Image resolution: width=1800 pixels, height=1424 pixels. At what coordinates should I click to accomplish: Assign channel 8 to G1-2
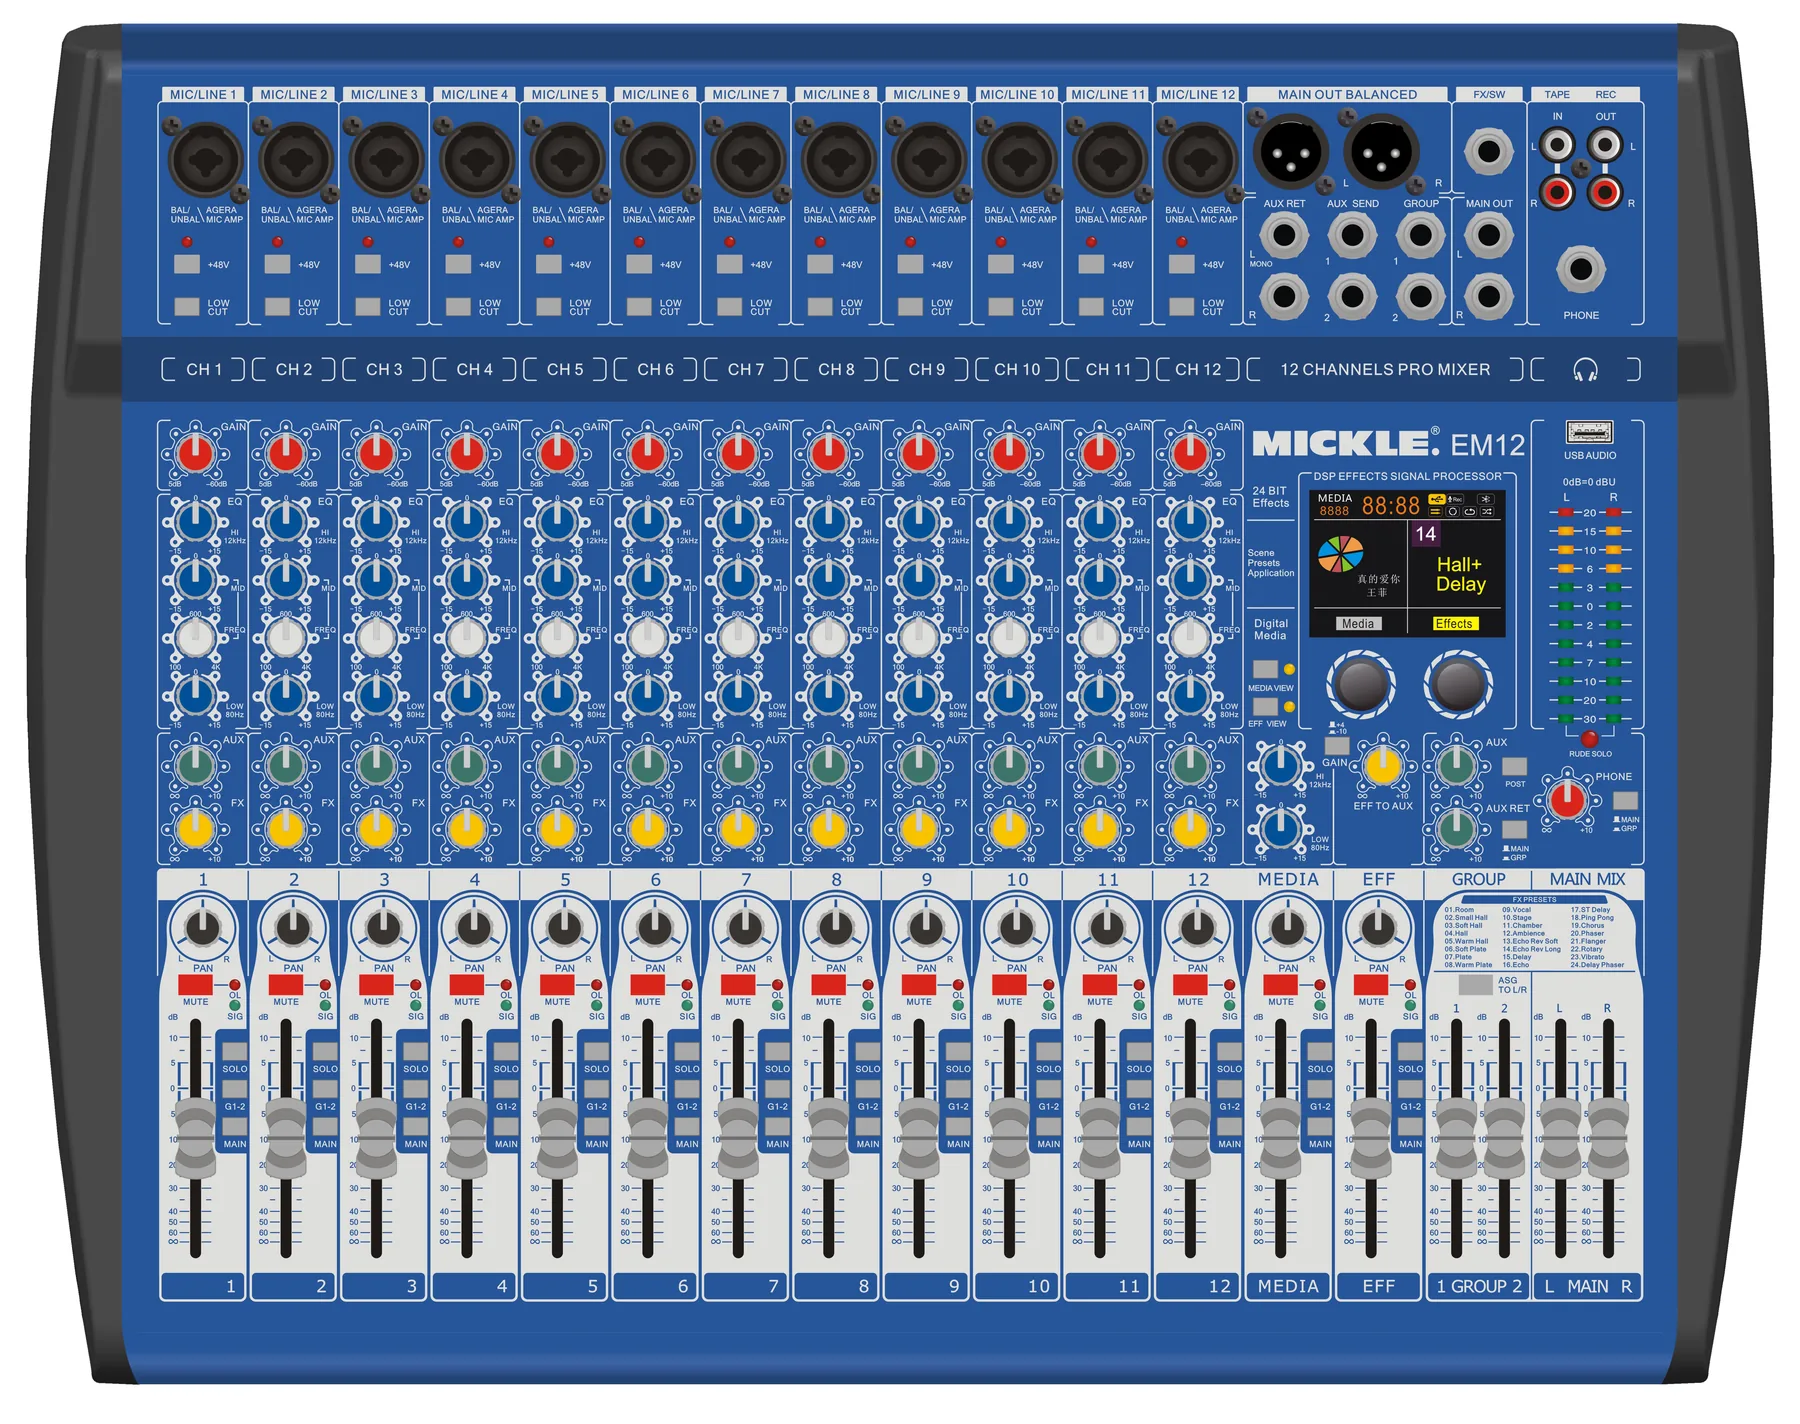point(868,1089)
